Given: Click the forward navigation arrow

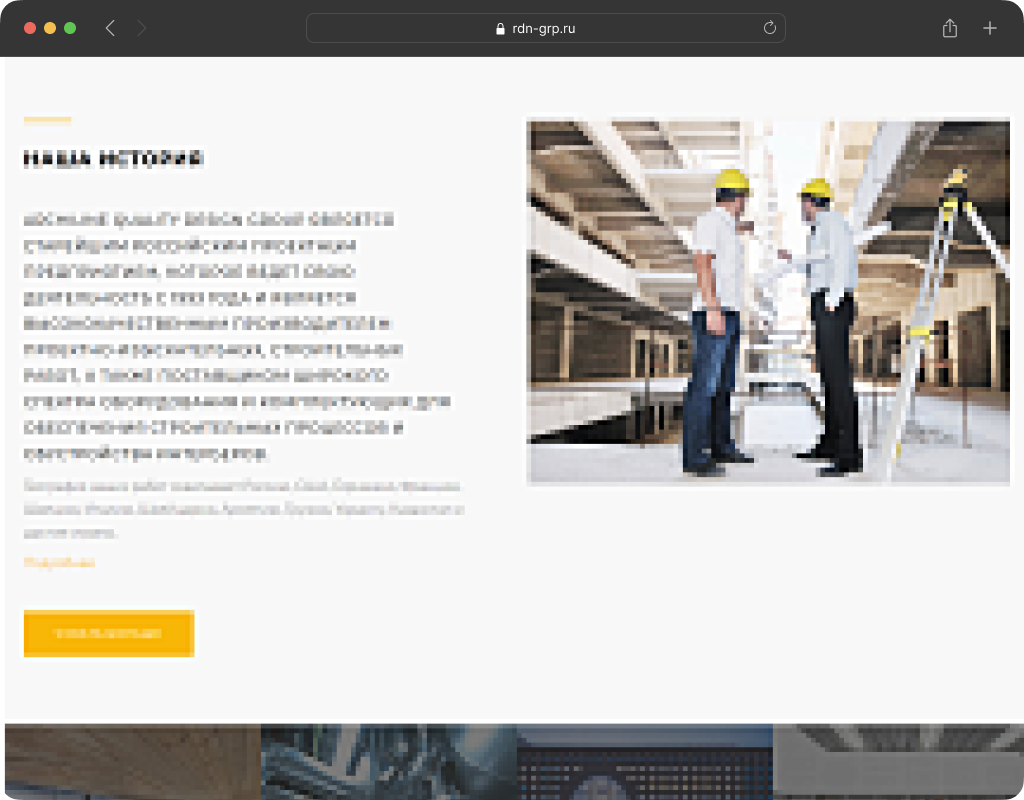Looking at the screenshot, I should pos(141,29).
